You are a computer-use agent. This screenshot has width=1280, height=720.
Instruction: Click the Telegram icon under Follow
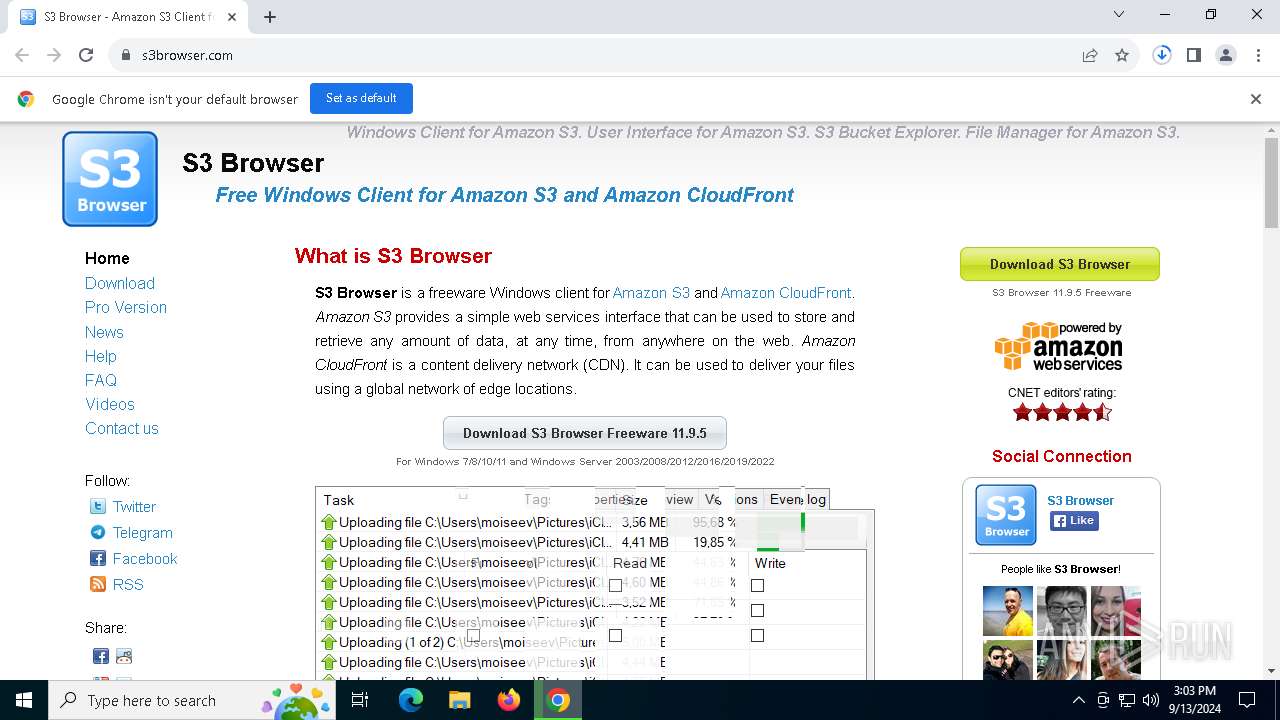click(98, 533)
